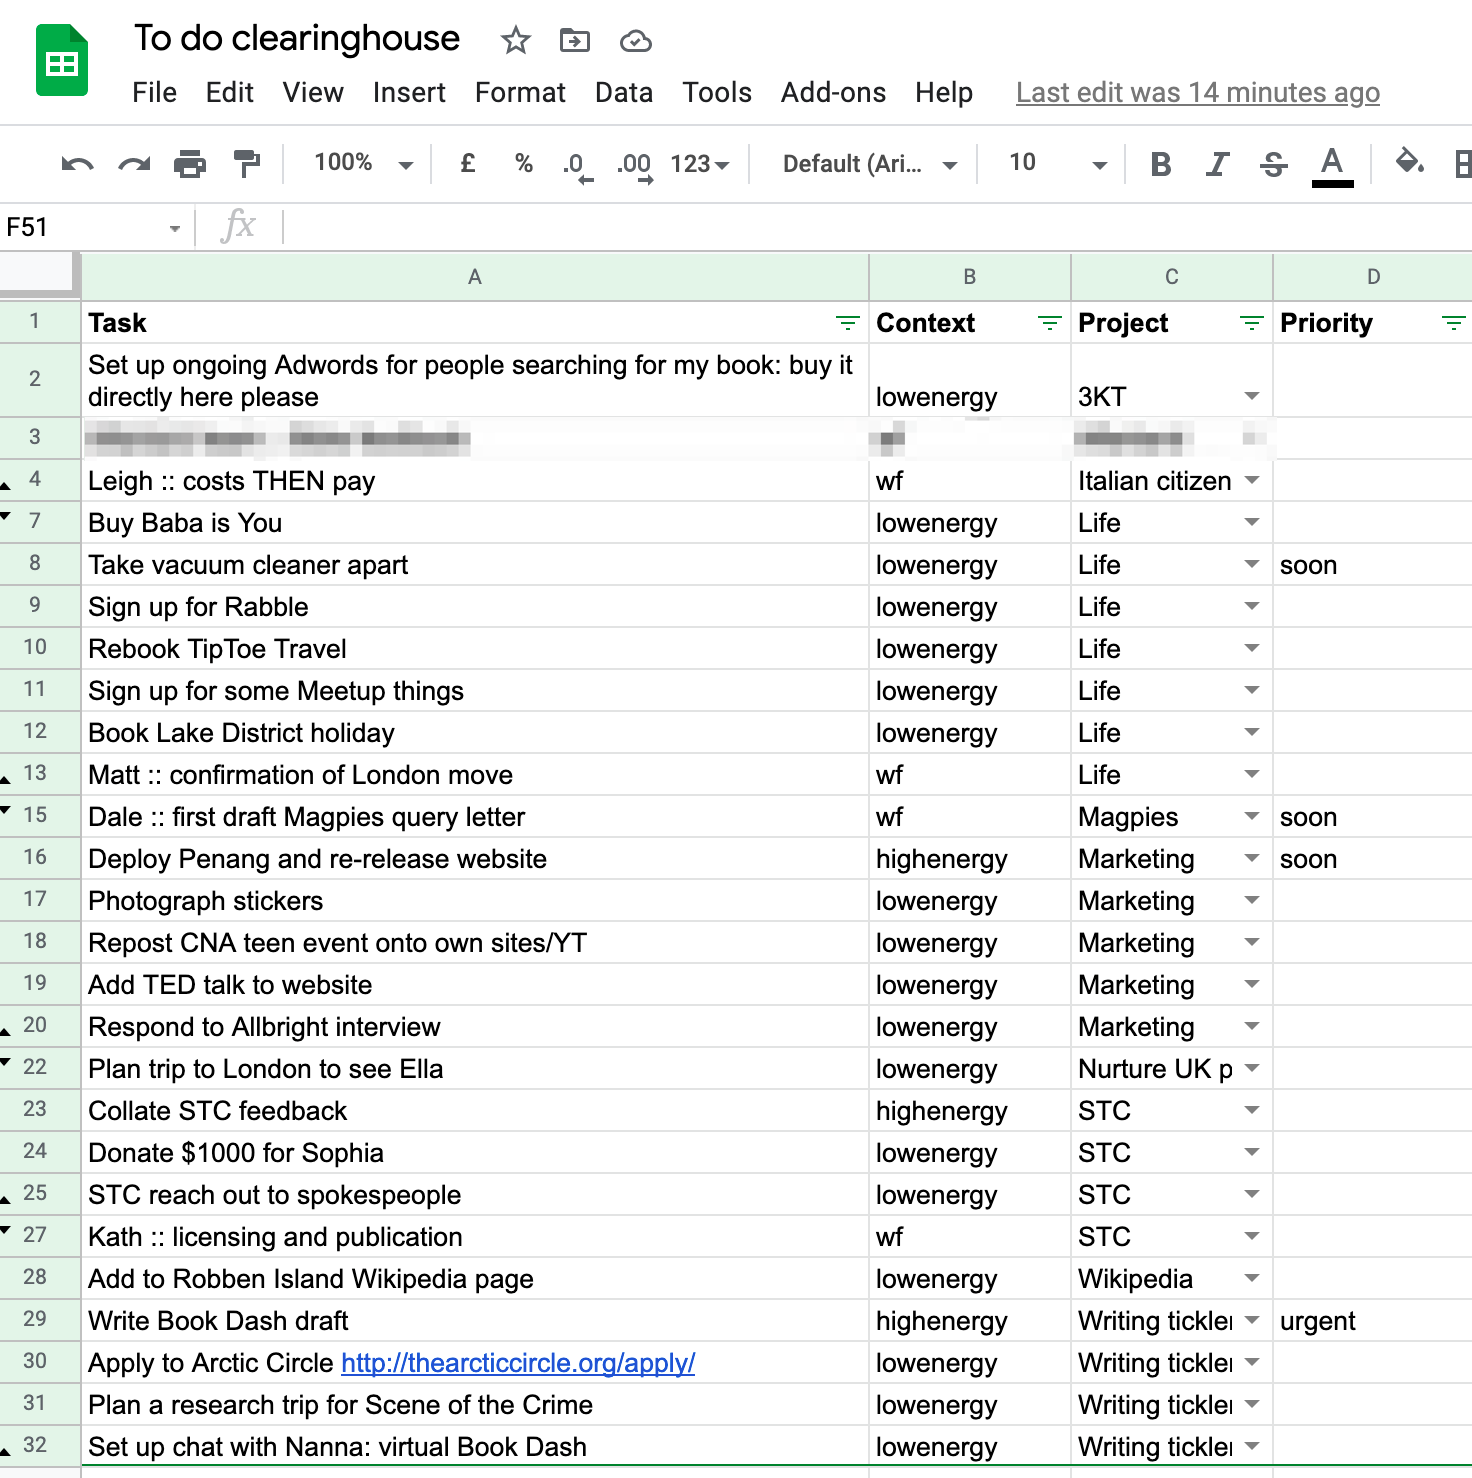Follow thearcticcircle.org/apply link
Image resolution: width=1472 pixels, height=1478 pixels.
point(518,1363)
